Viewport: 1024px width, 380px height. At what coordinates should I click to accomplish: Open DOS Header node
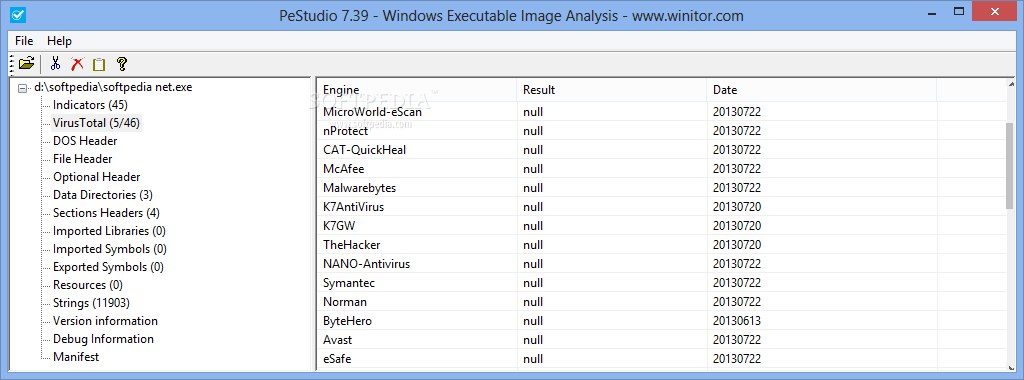pos(85,140)
